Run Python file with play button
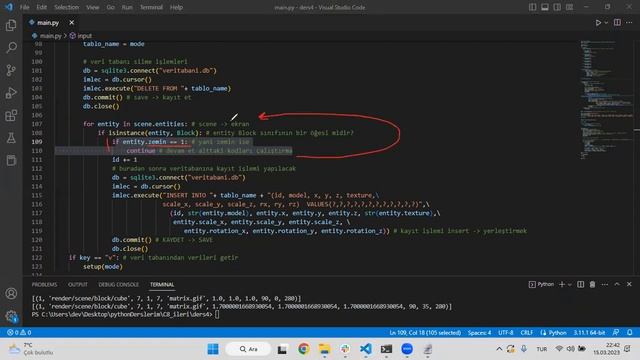The height and width of the screenshot is (360, 640). (x=598, y=22)
